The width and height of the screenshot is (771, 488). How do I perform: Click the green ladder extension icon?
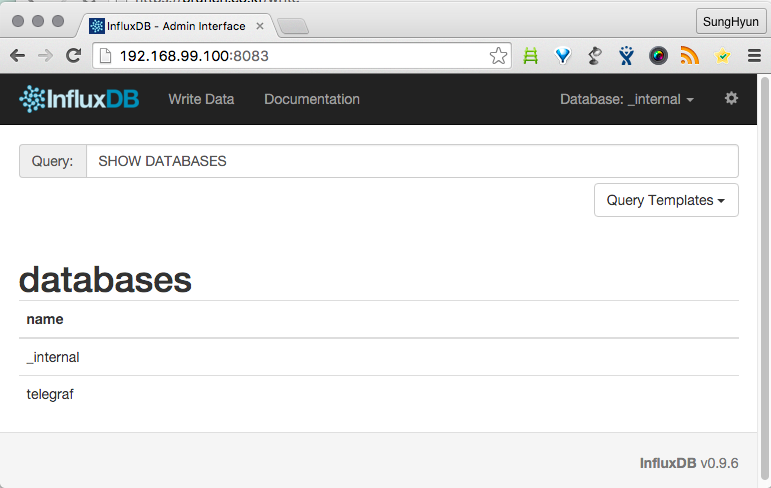coord(531,56)
